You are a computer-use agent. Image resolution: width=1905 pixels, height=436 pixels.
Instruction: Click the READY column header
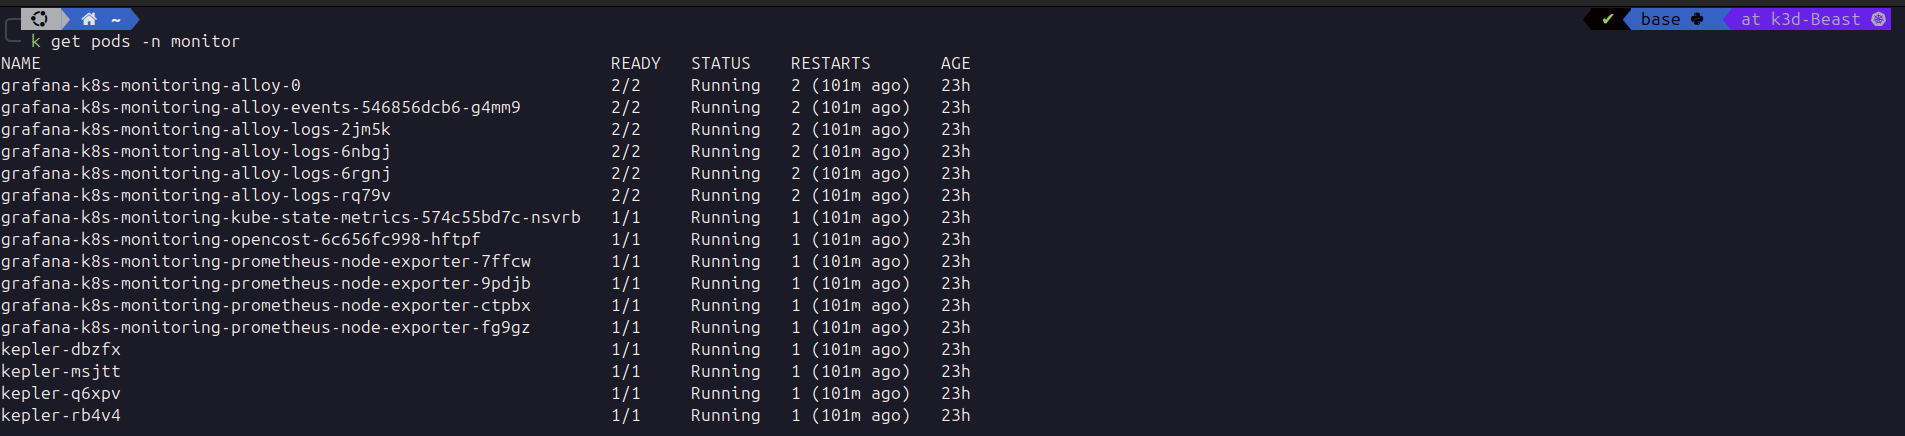coord(635,63)
